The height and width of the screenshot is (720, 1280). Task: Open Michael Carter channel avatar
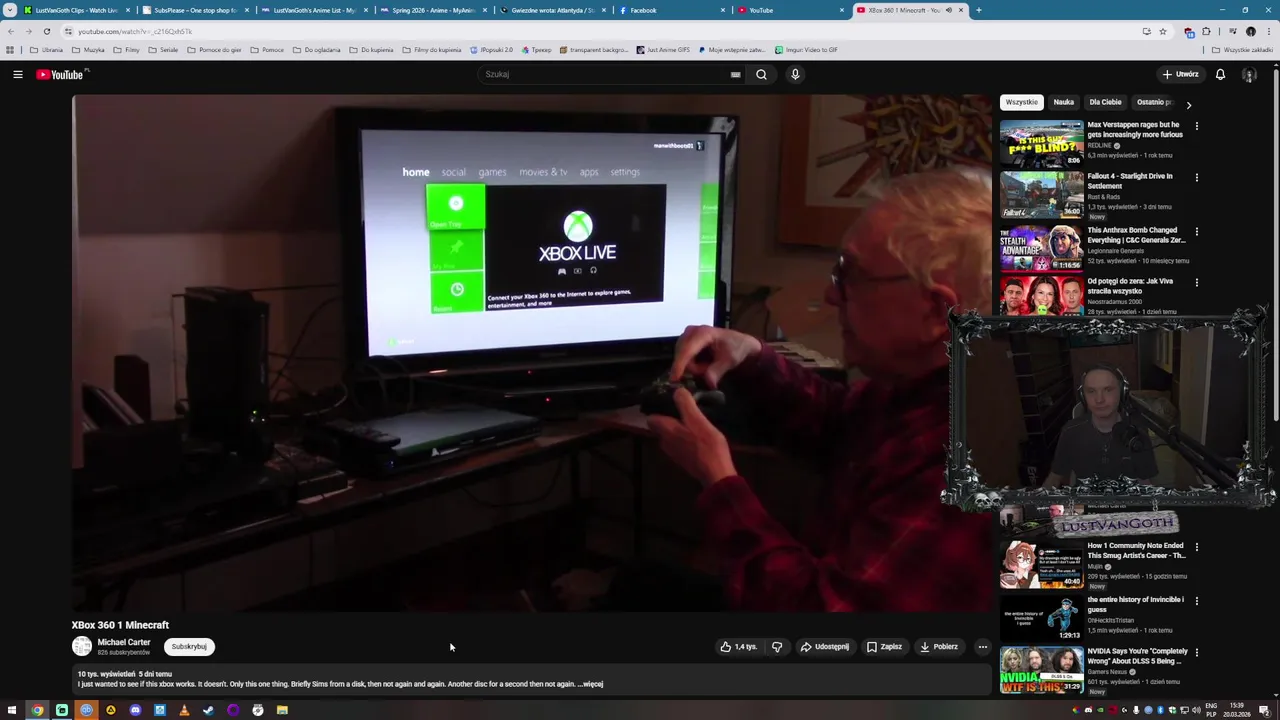[82, 647]
